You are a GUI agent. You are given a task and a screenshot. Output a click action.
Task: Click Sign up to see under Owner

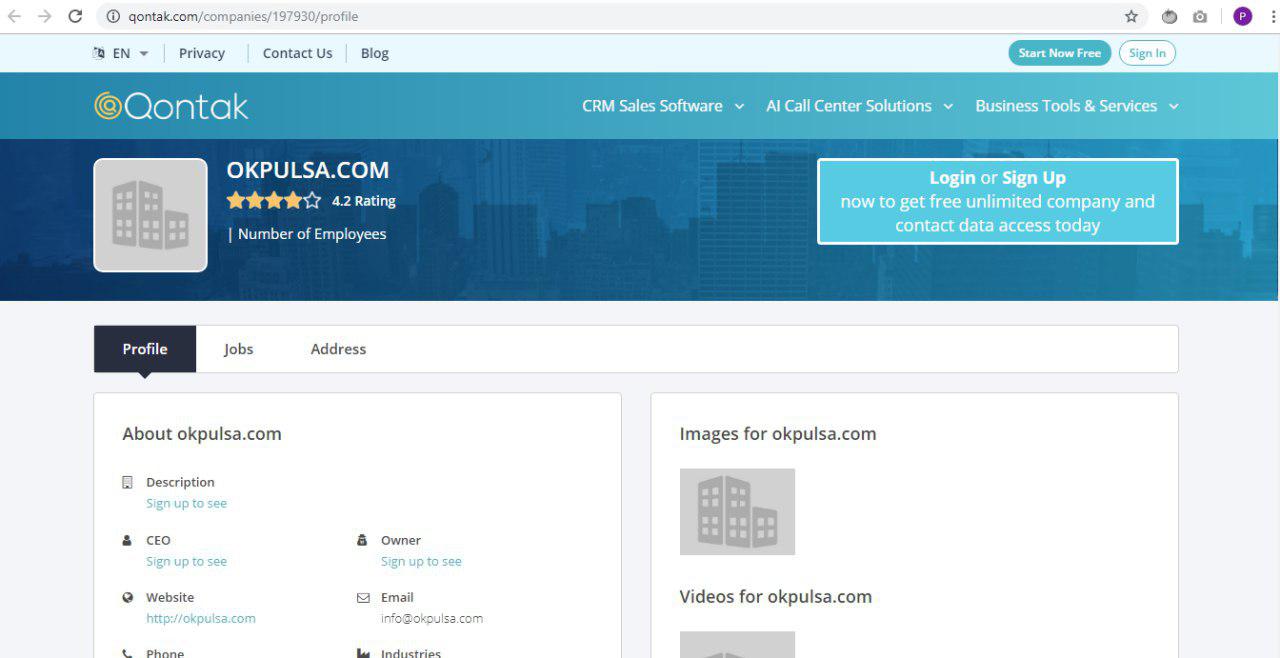pyautogui.click(x=421, y=561)
